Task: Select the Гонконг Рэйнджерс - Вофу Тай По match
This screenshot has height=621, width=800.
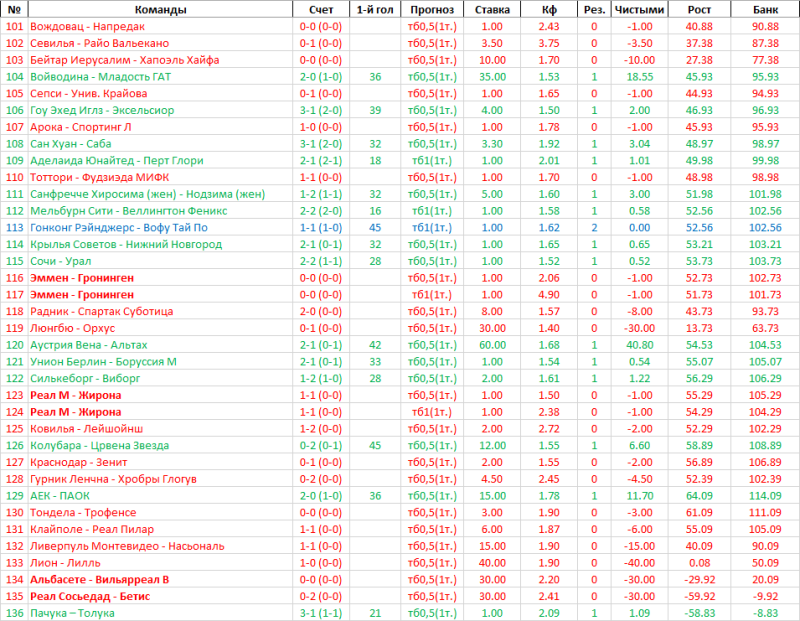Action: pos(119,227)
